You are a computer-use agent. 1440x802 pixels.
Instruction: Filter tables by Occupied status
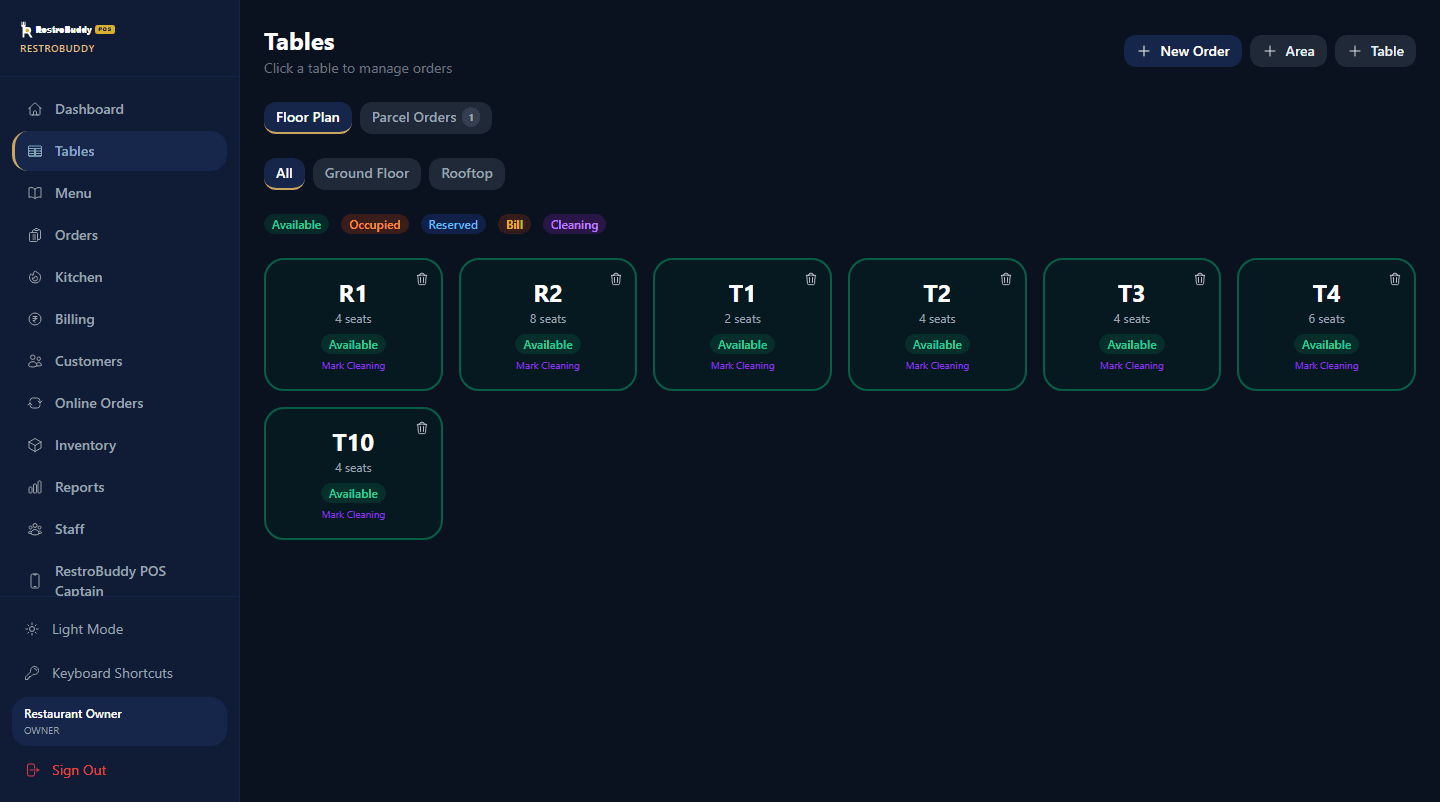375,225
